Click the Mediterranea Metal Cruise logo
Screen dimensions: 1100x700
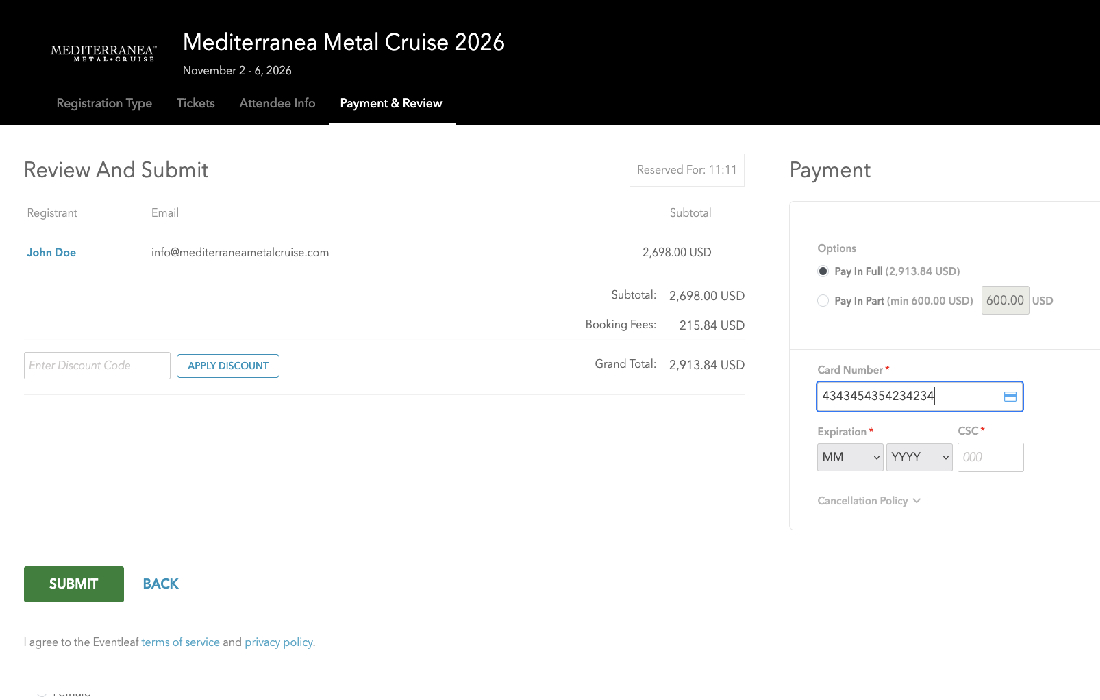pos(104,52)
